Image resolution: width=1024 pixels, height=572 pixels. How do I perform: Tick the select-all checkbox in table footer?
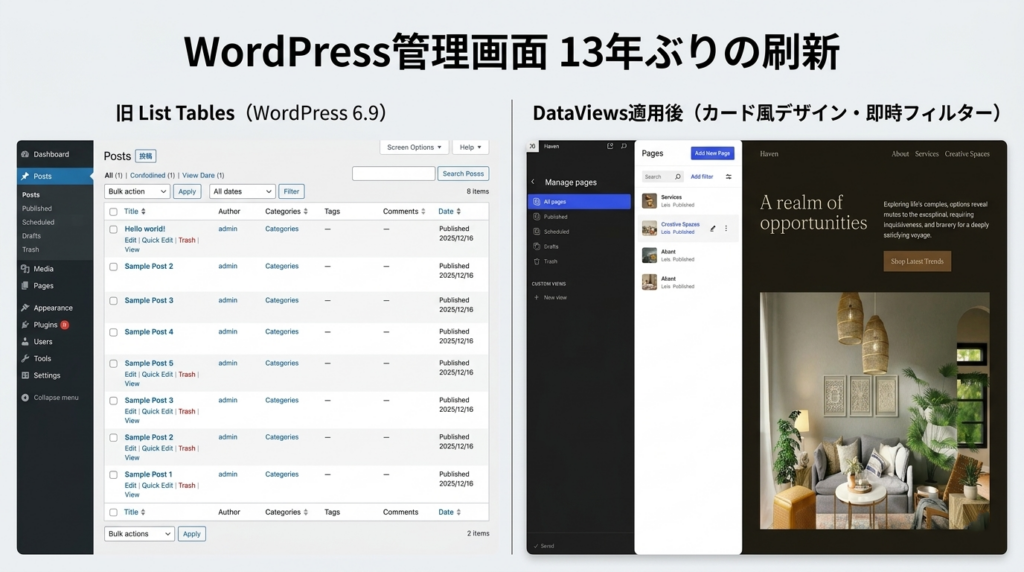click(113, 513)
